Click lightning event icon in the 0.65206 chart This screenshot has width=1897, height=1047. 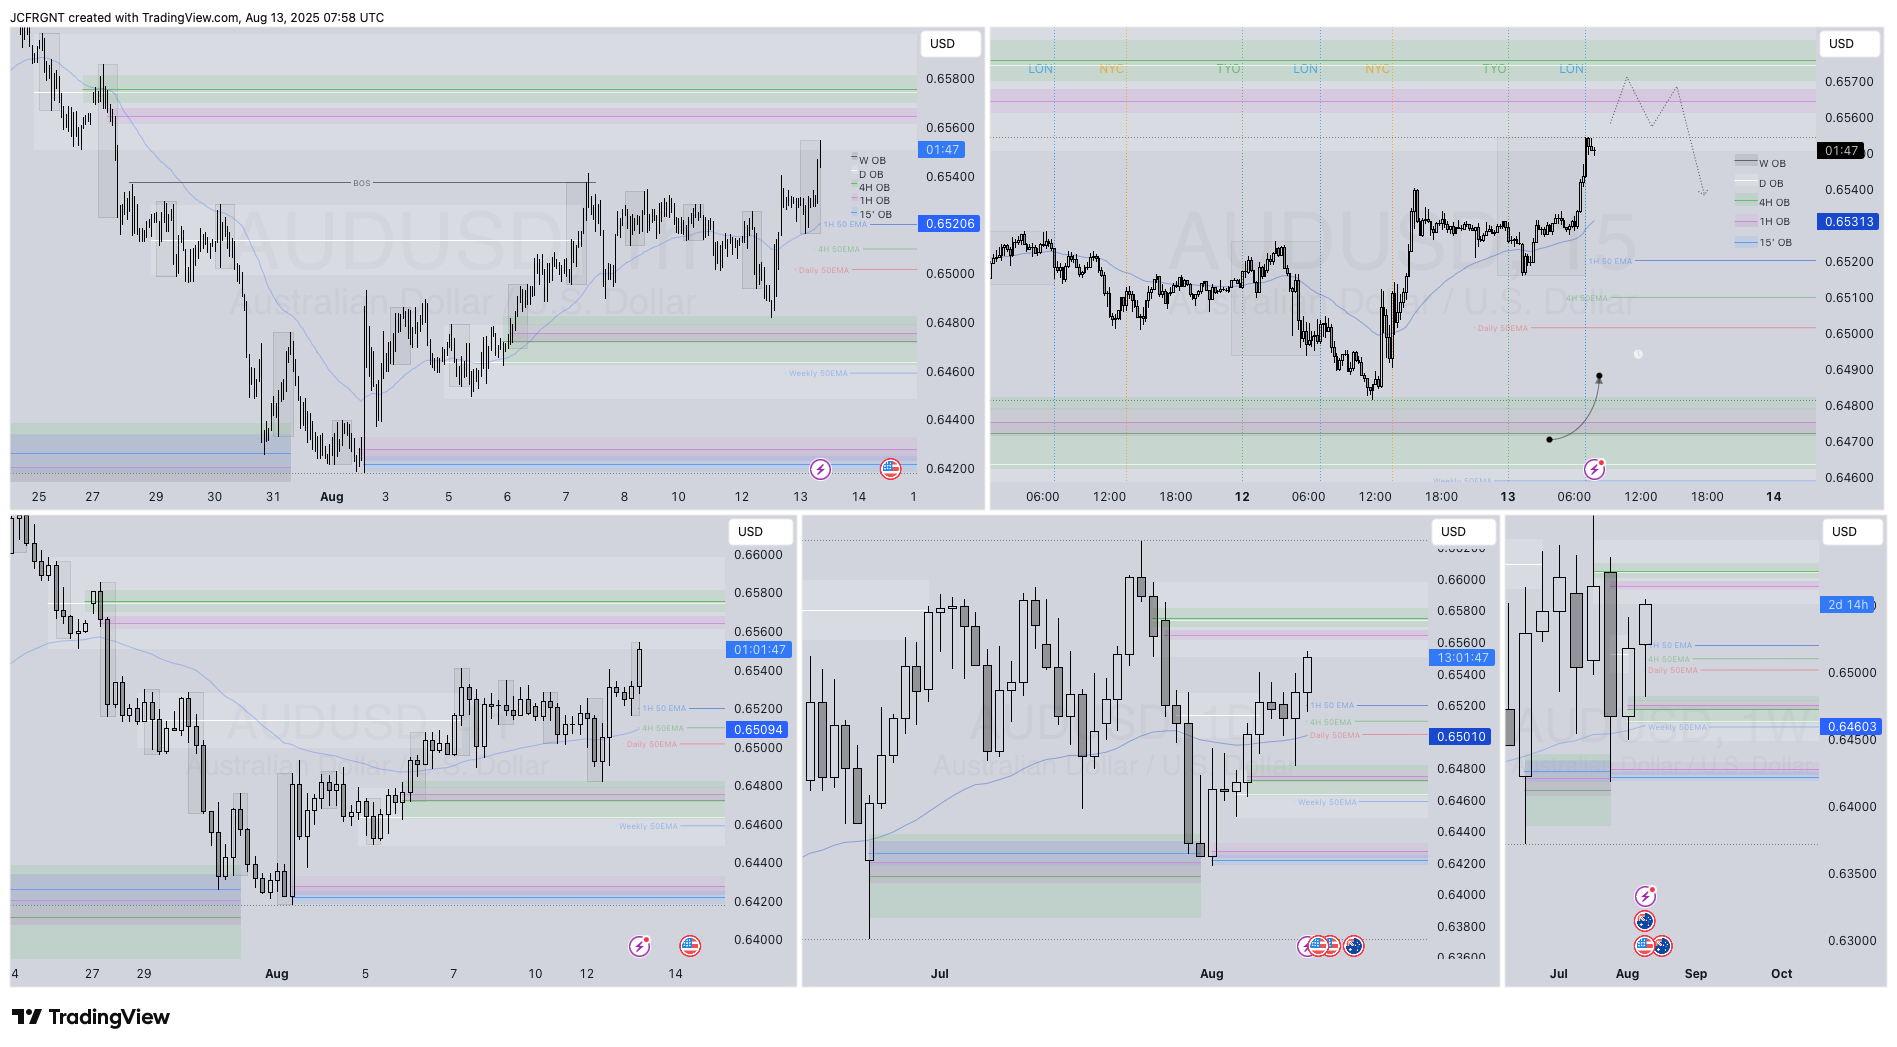[820, 469]
